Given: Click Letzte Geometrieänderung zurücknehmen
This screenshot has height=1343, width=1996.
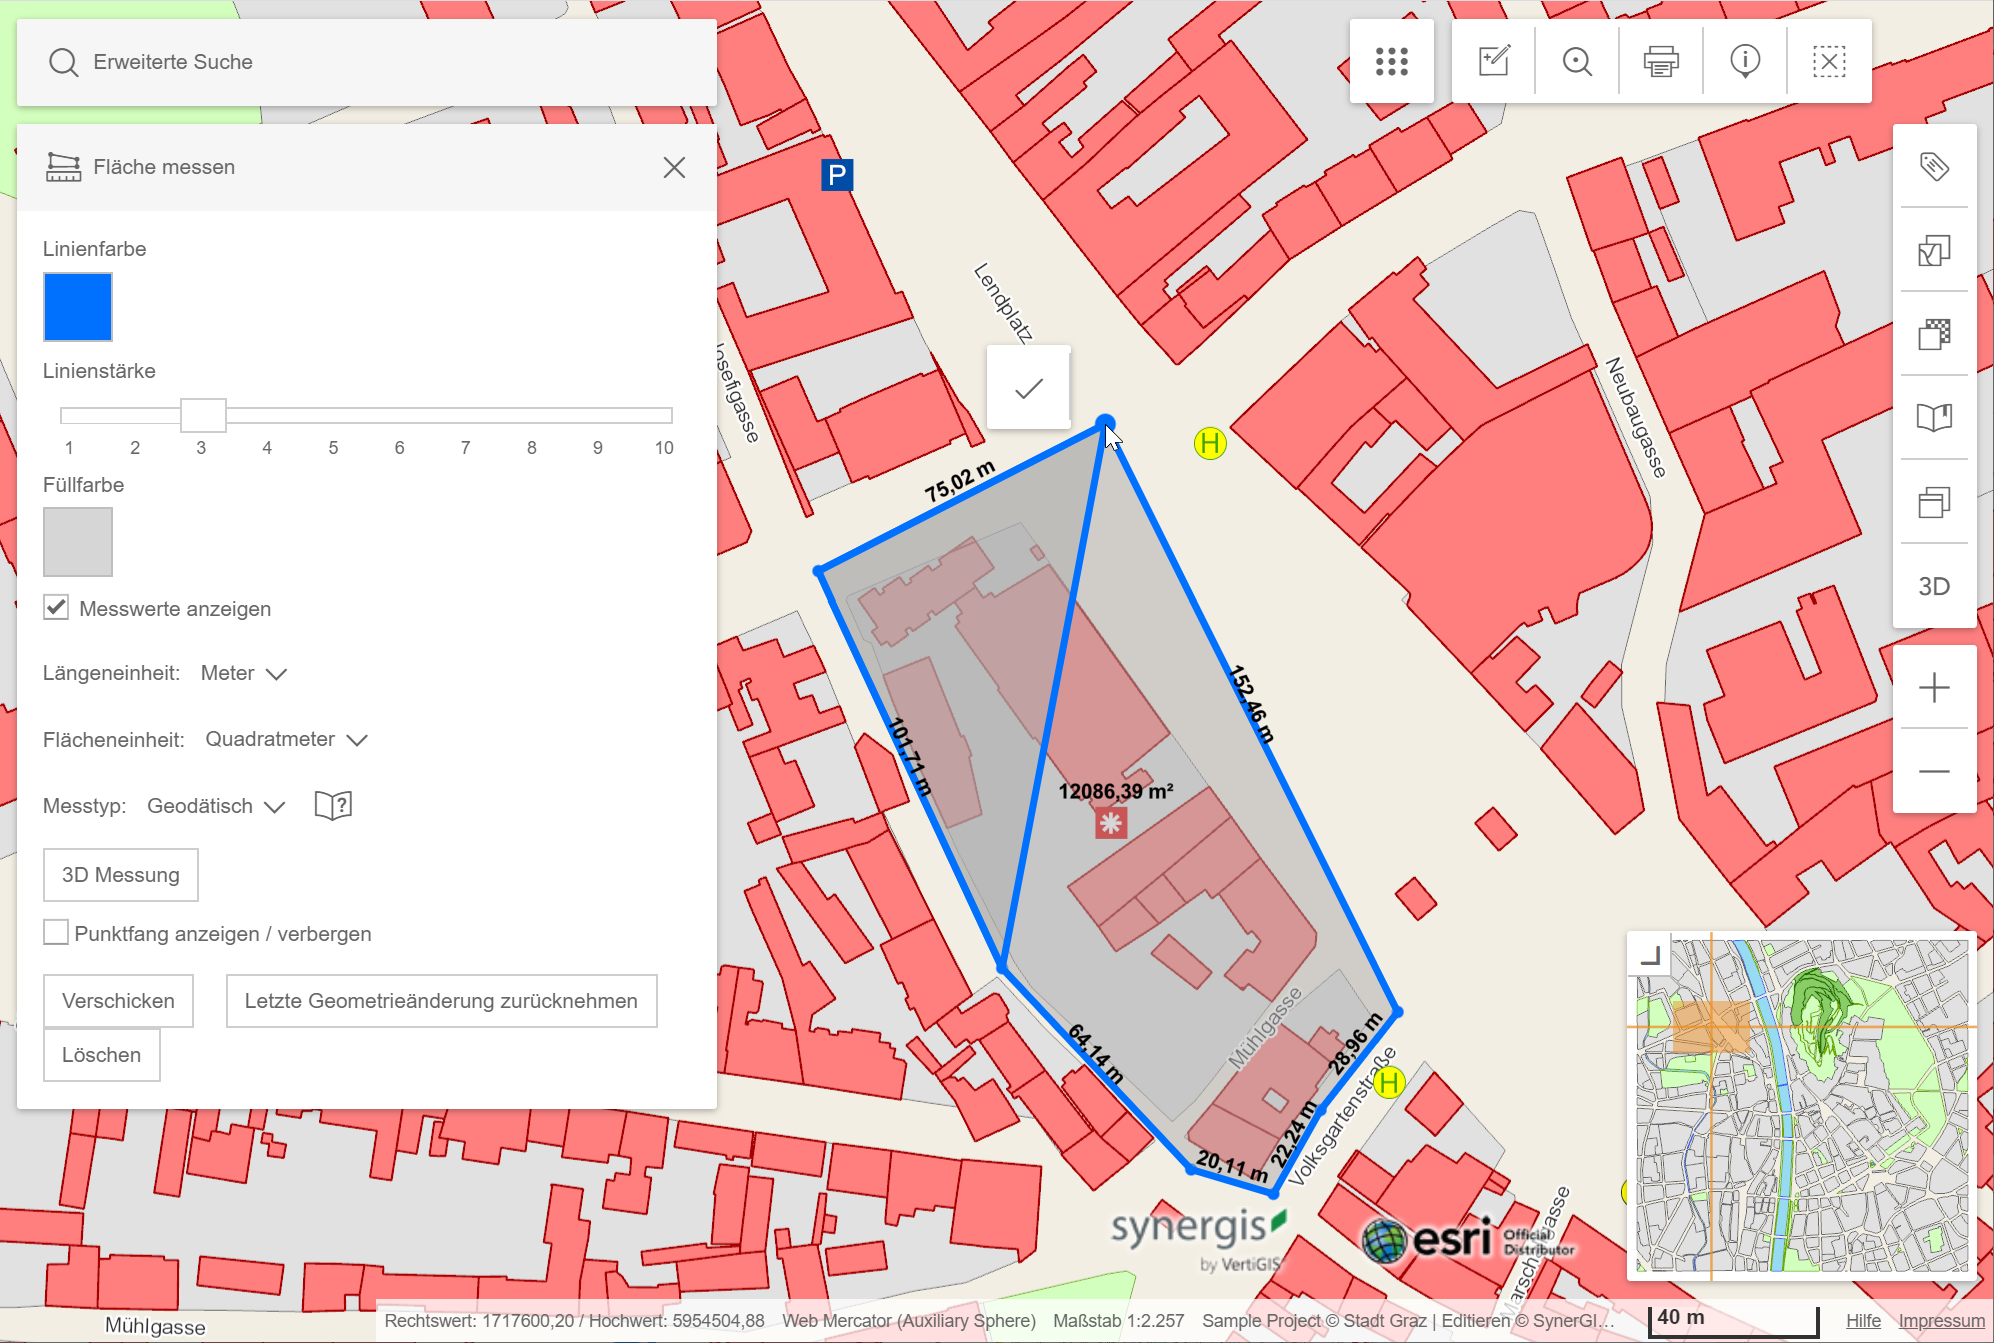Looking at the screenshot, I should point(441,1000).
